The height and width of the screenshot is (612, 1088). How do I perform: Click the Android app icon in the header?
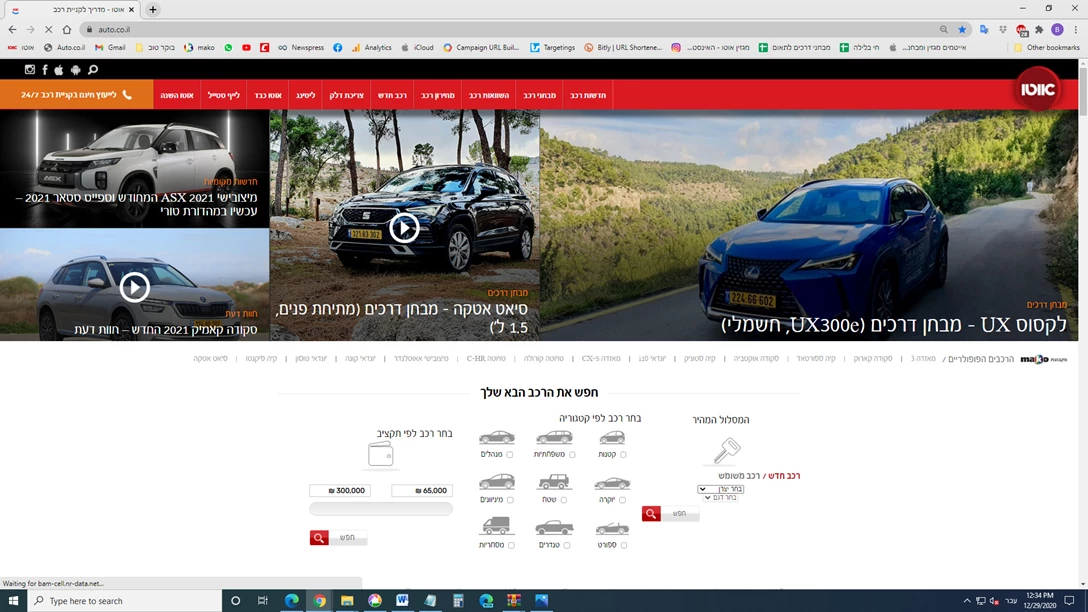pos(75,70)
